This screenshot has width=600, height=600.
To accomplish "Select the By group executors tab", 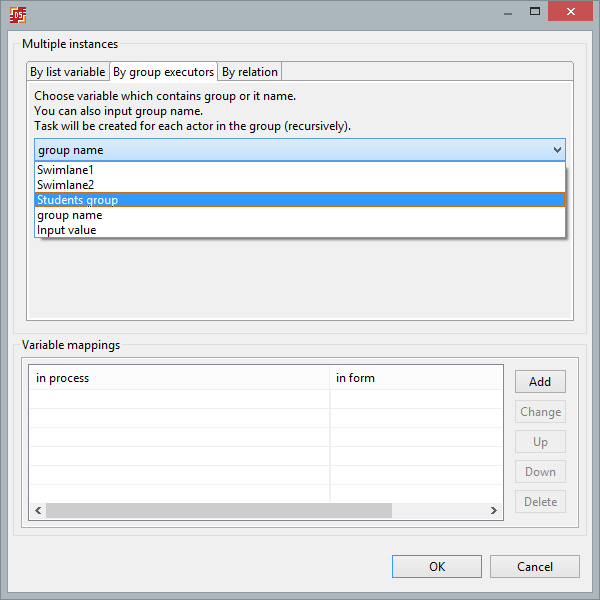I will (x=163, y=72).
